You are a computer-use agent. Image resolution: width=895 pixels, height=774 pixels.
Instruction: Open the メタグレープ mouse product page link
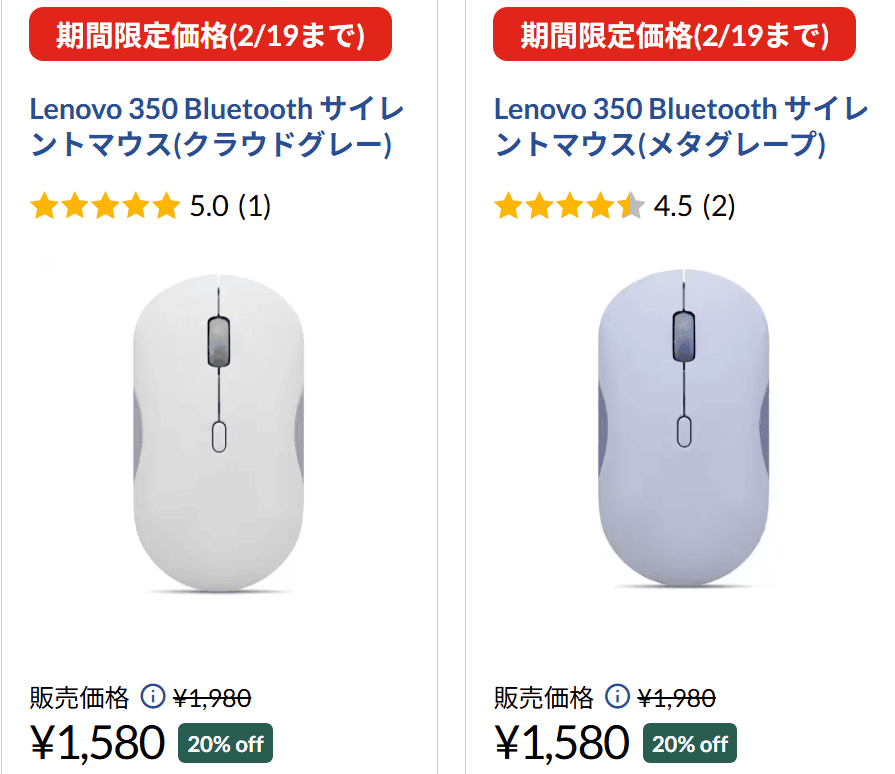tap(680, 124)
